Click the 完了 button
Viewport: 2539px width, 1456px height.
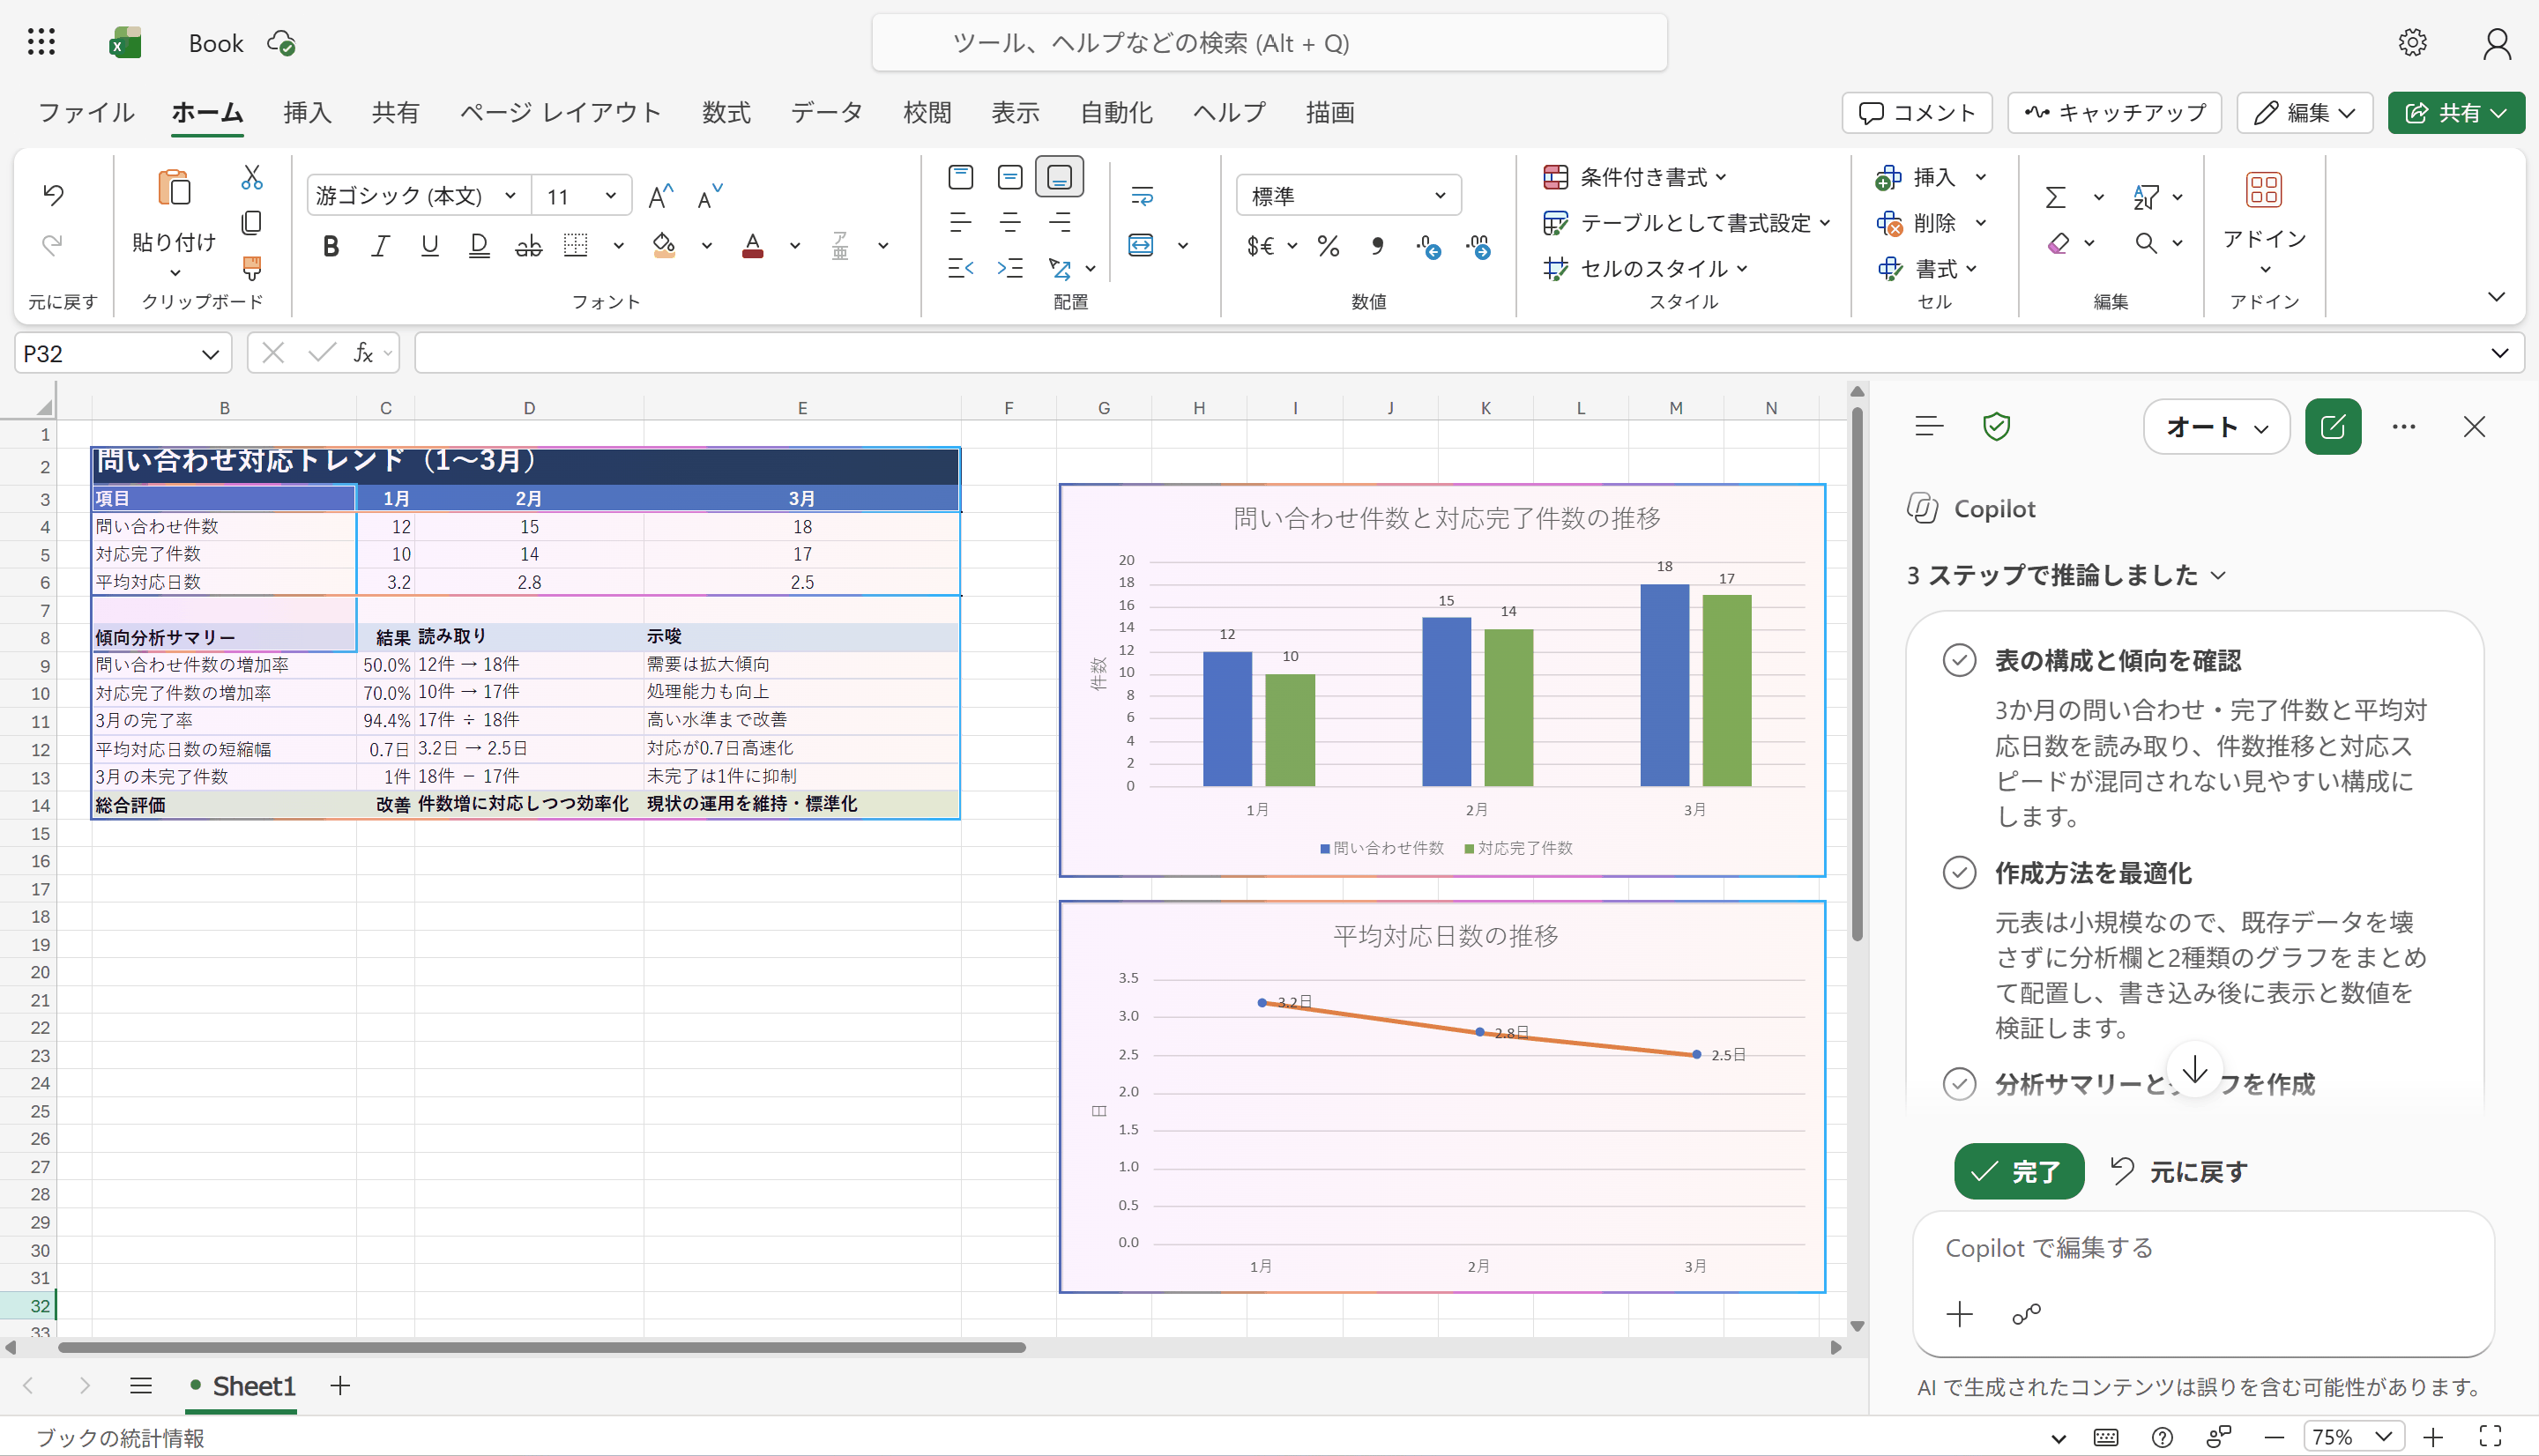coord(2019,1171)
